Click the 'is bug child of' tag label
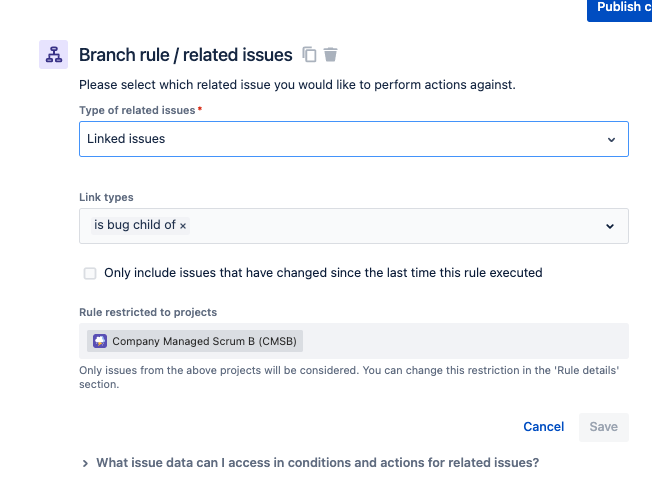Image resolution: width=652 pixels, height=482 pixels. coord(135,225)
